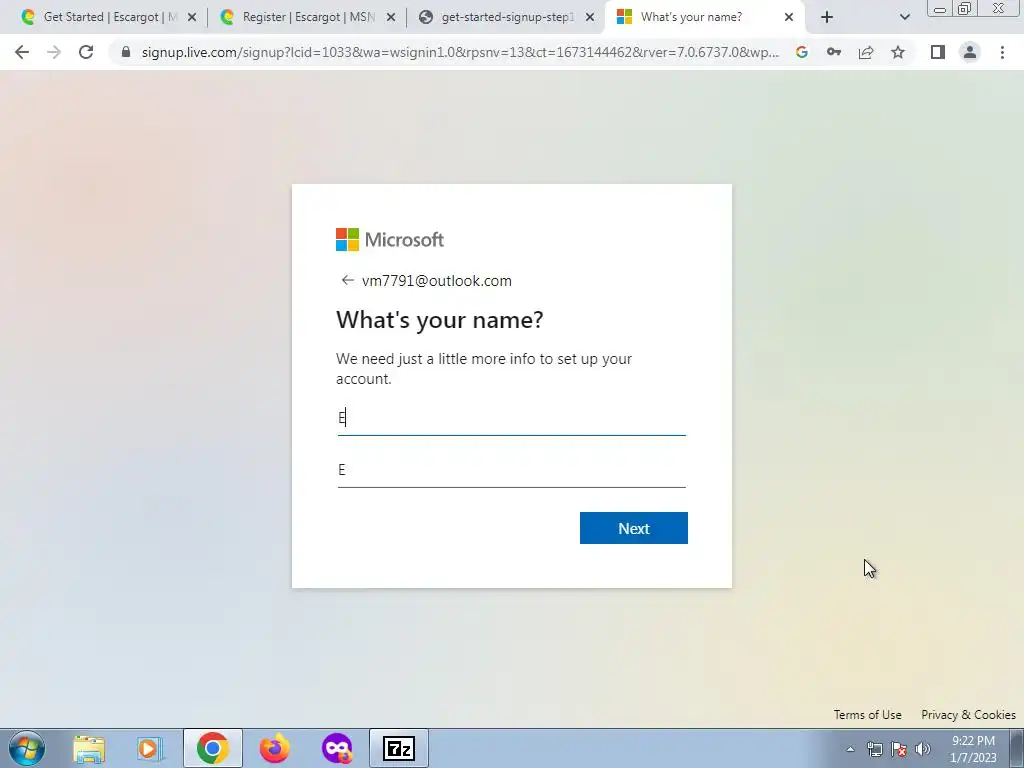Open Google icon in address bar
This screenshot has width=1024, height=768.
click(802, 52)
